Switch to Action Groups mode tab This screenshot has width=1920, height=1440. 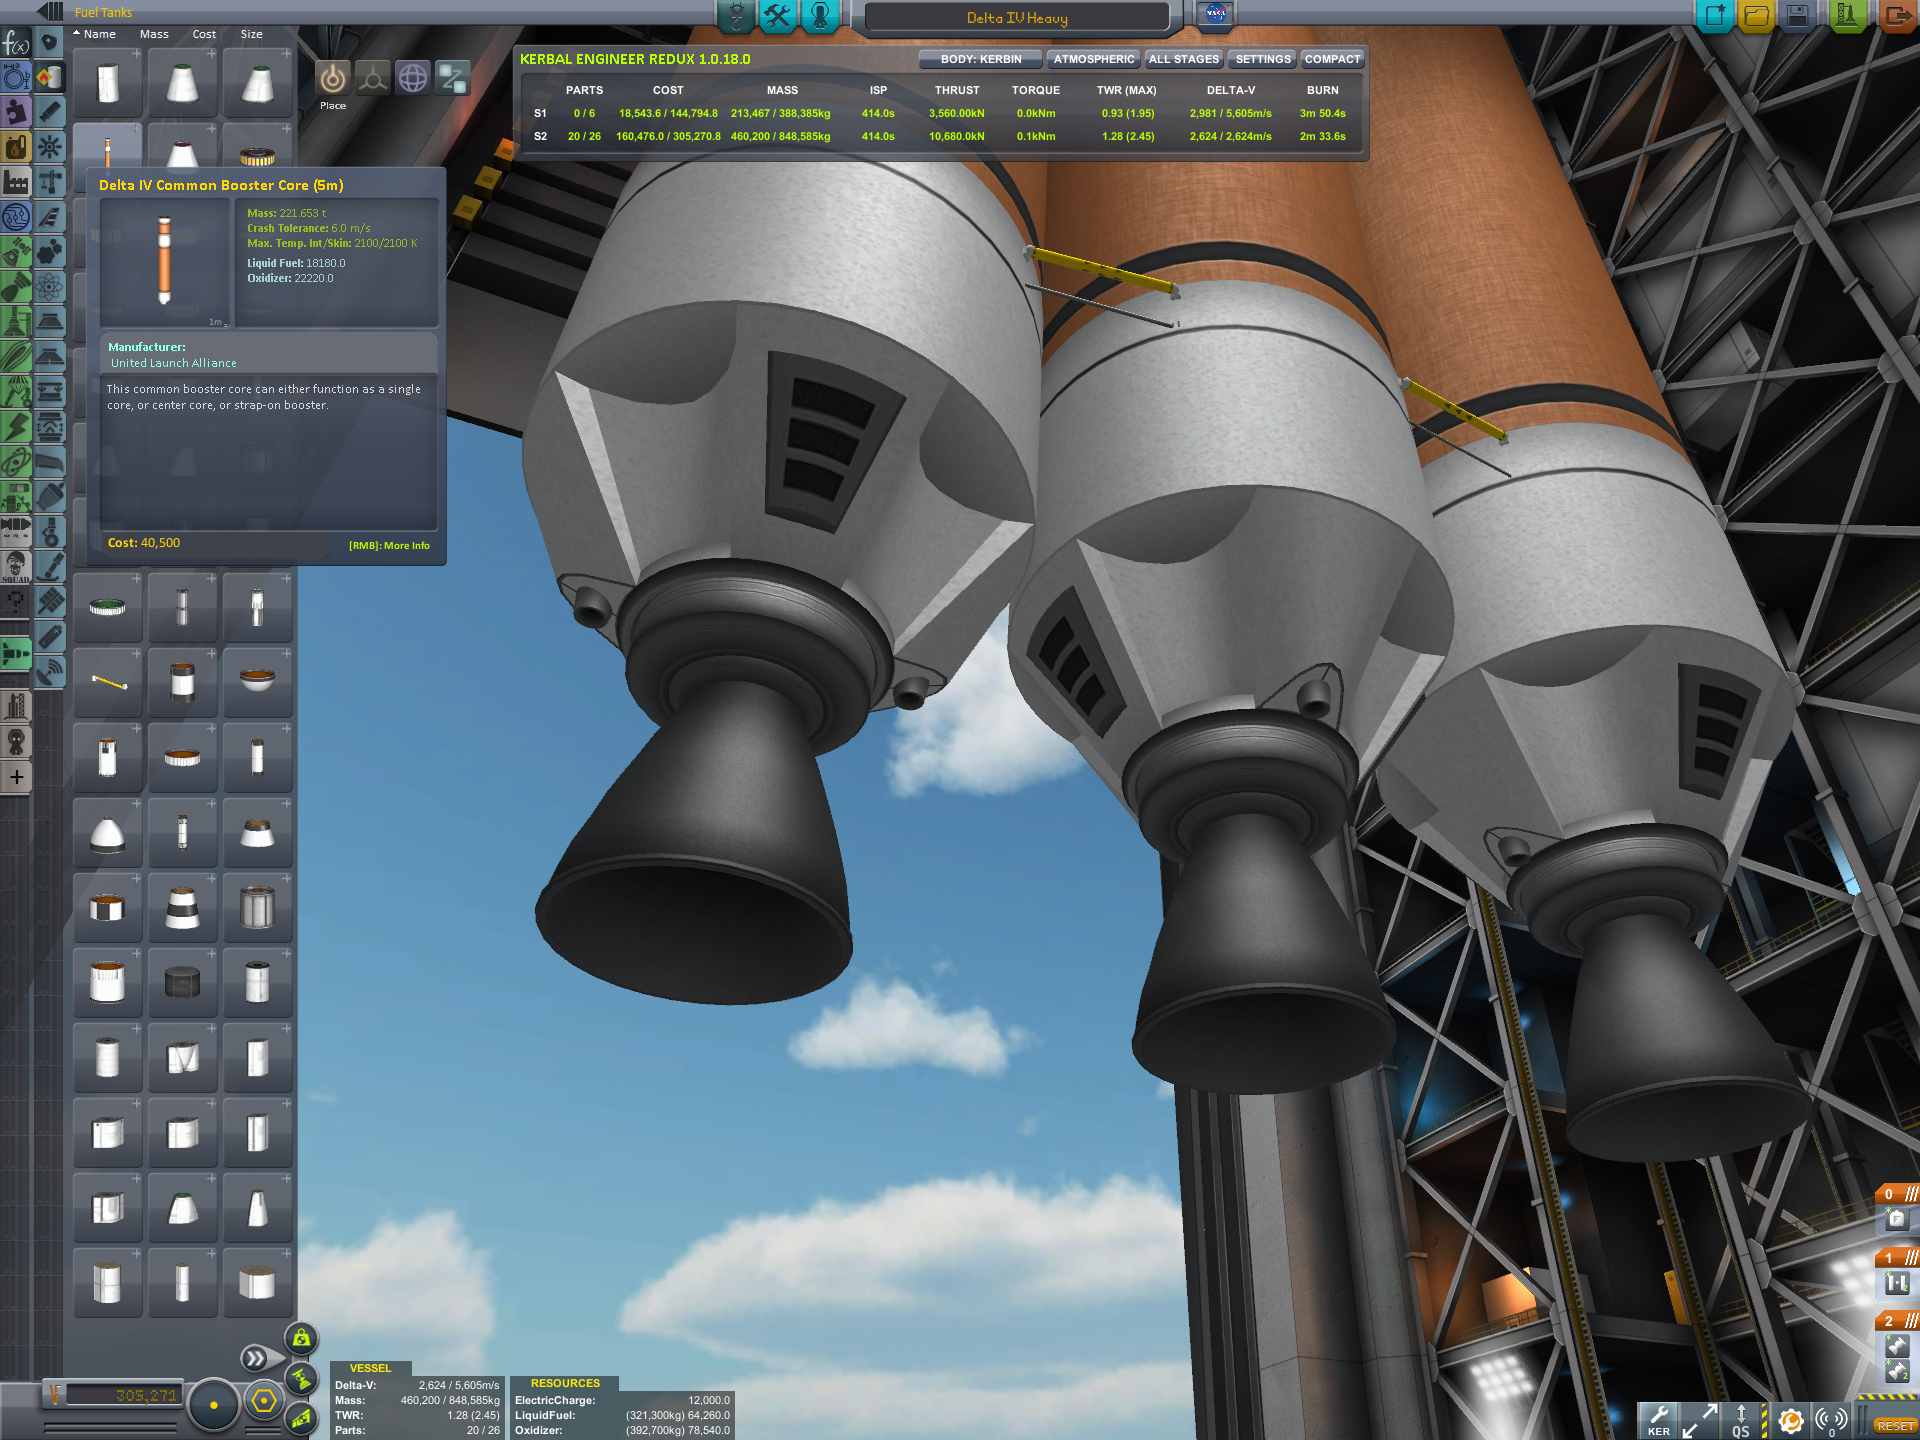coord(777,16)
